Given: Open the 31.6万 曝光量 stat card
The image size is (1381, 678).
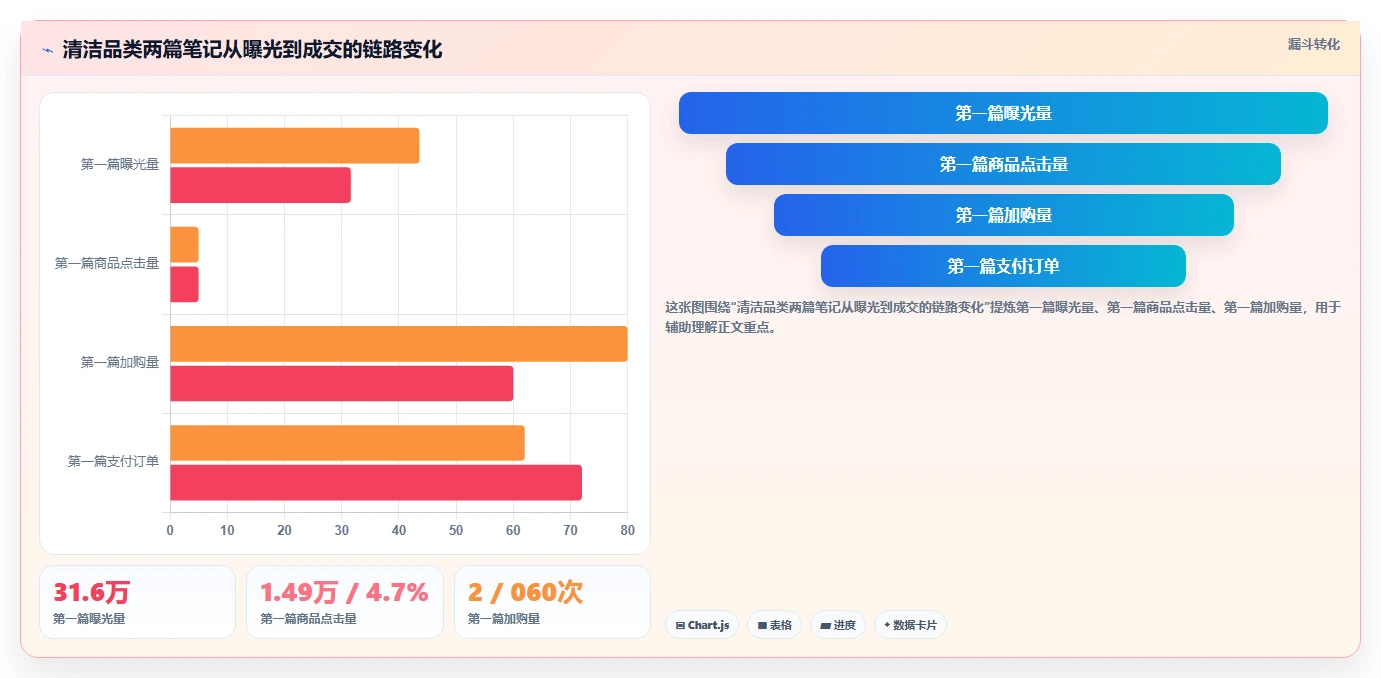Looking at the screenshot, I should pos(137,602).
